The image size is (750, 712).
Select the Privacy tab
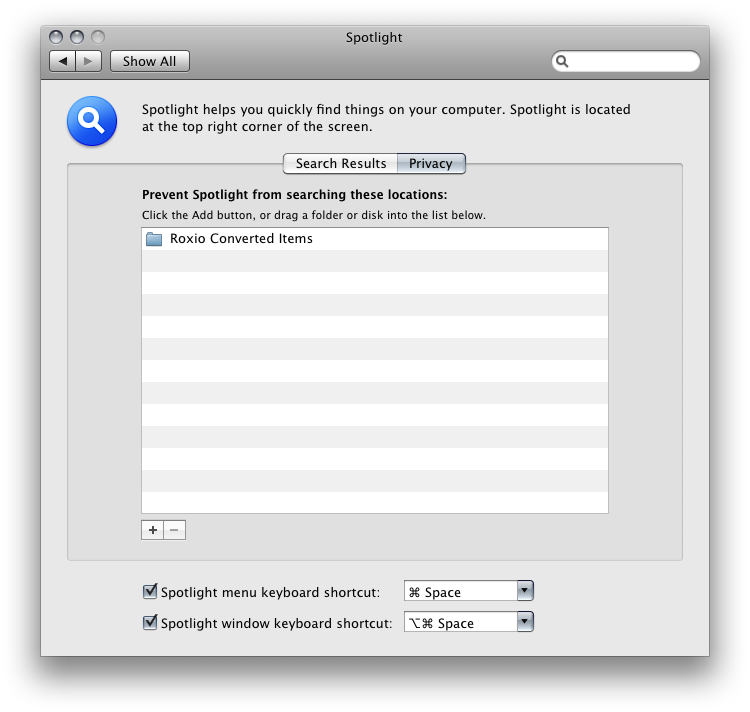click(431, 164)
